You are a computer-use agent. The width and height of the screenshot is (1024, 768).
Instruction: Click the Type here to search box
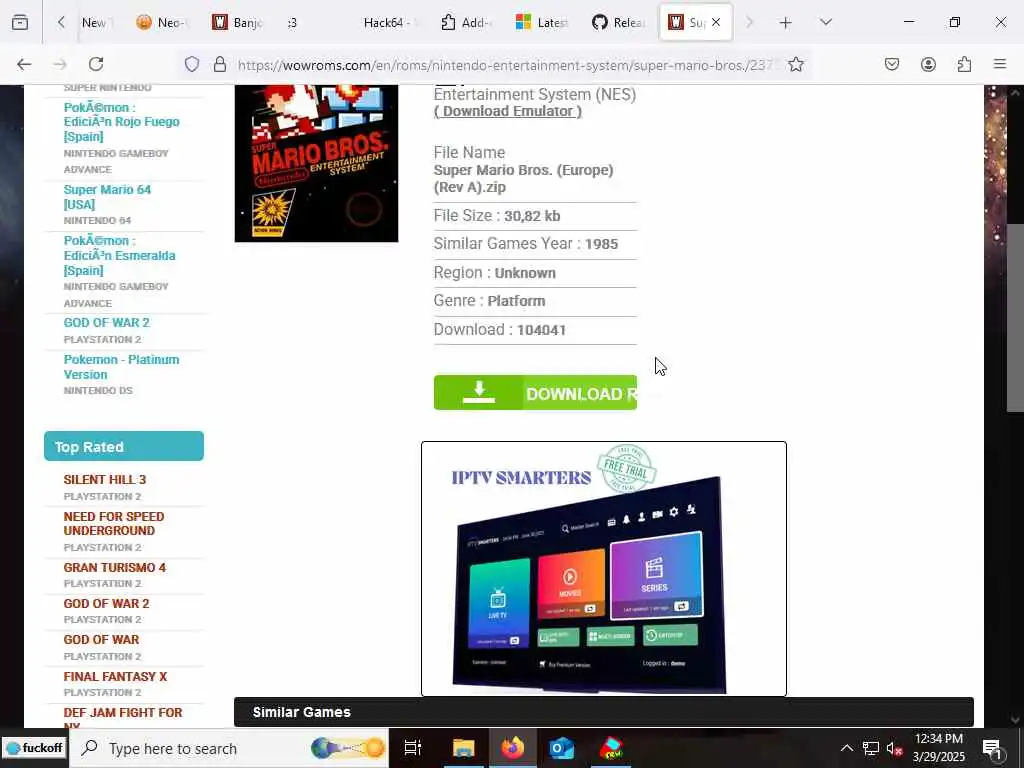229,748
